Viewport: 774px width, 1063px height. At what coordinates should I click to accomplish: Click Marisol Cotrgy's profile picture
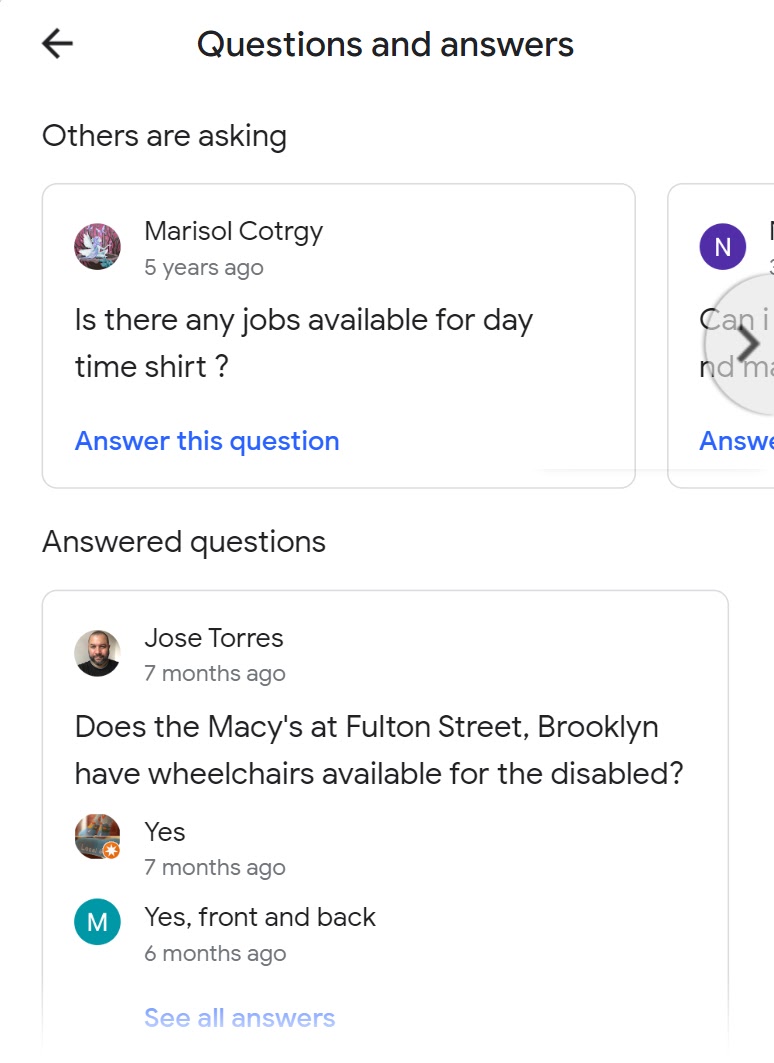click(x=98, y=247)
